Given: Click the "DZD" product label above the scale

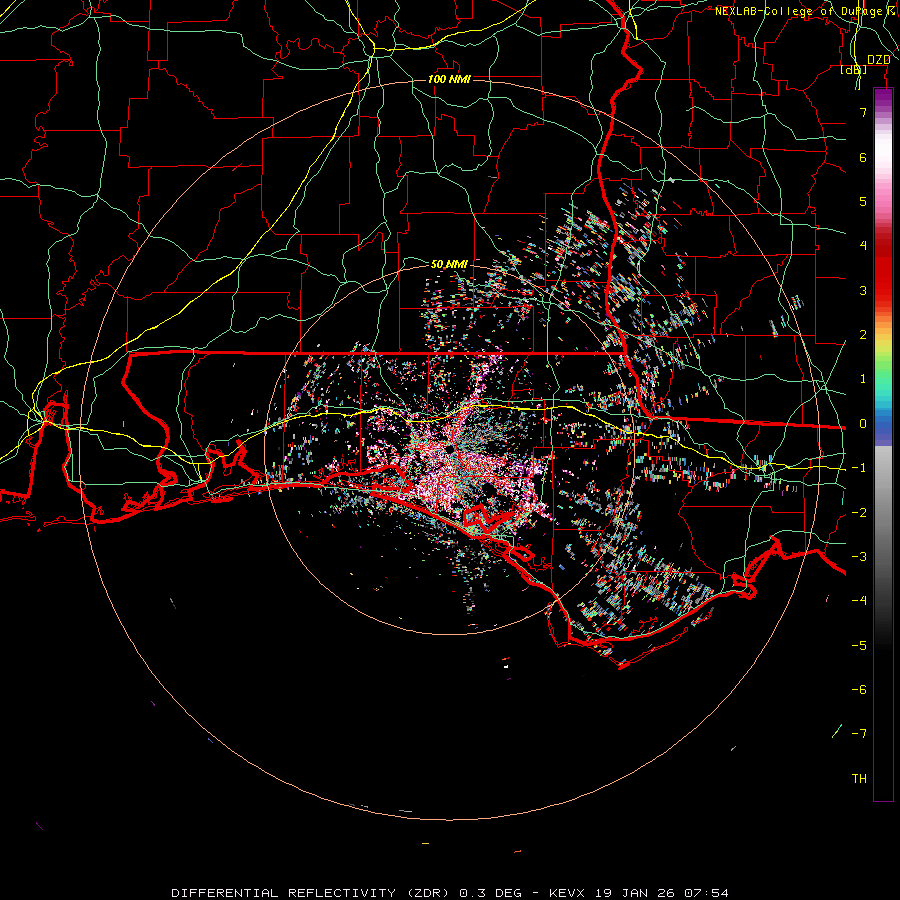Looking at the screenshot, I should (x=878, y=60).
